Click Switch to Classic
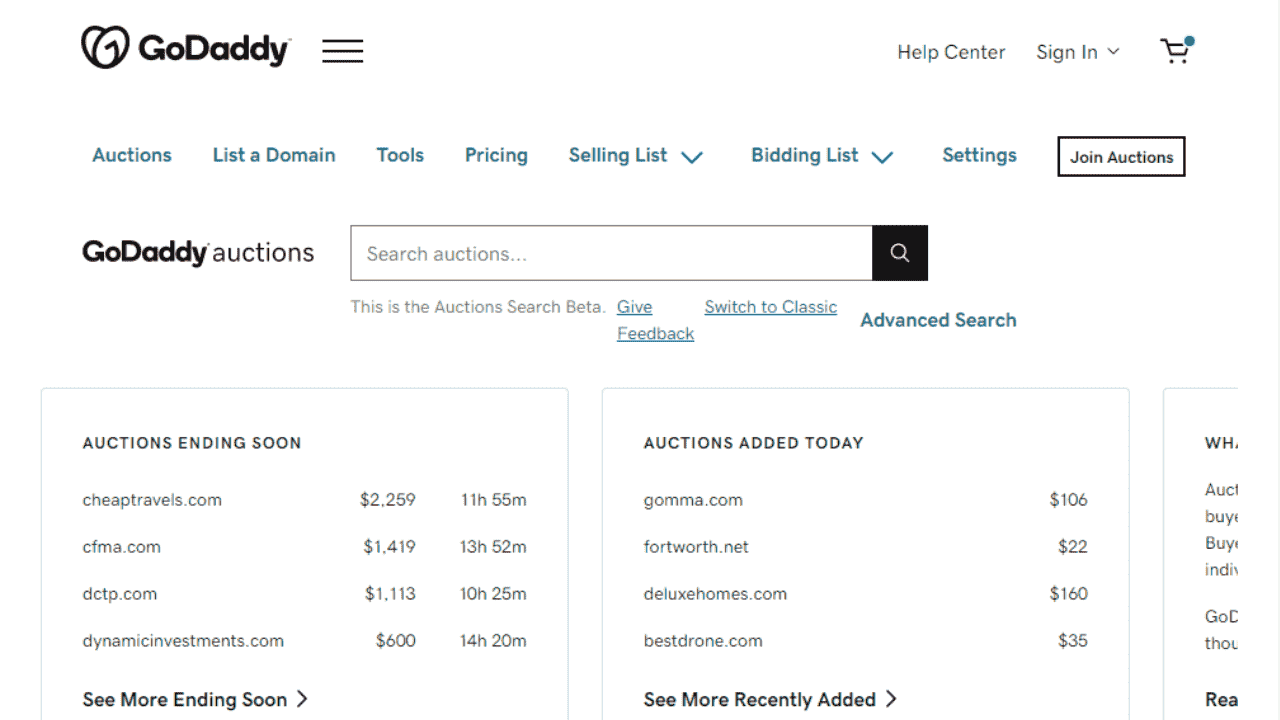 (x=770, y=307)
